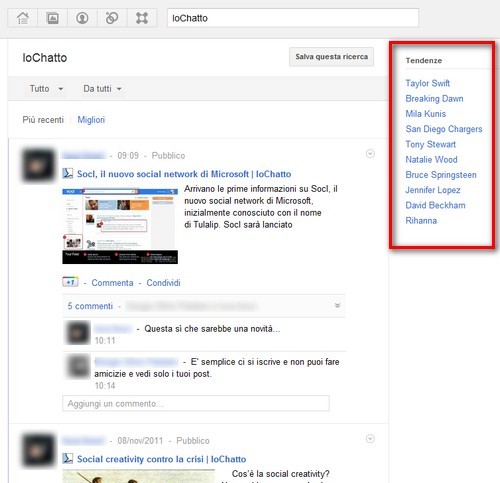Switch to Più recenti results
Viewport: 500px width, 483px height.
pyautogui.click(x=43, y=120)
